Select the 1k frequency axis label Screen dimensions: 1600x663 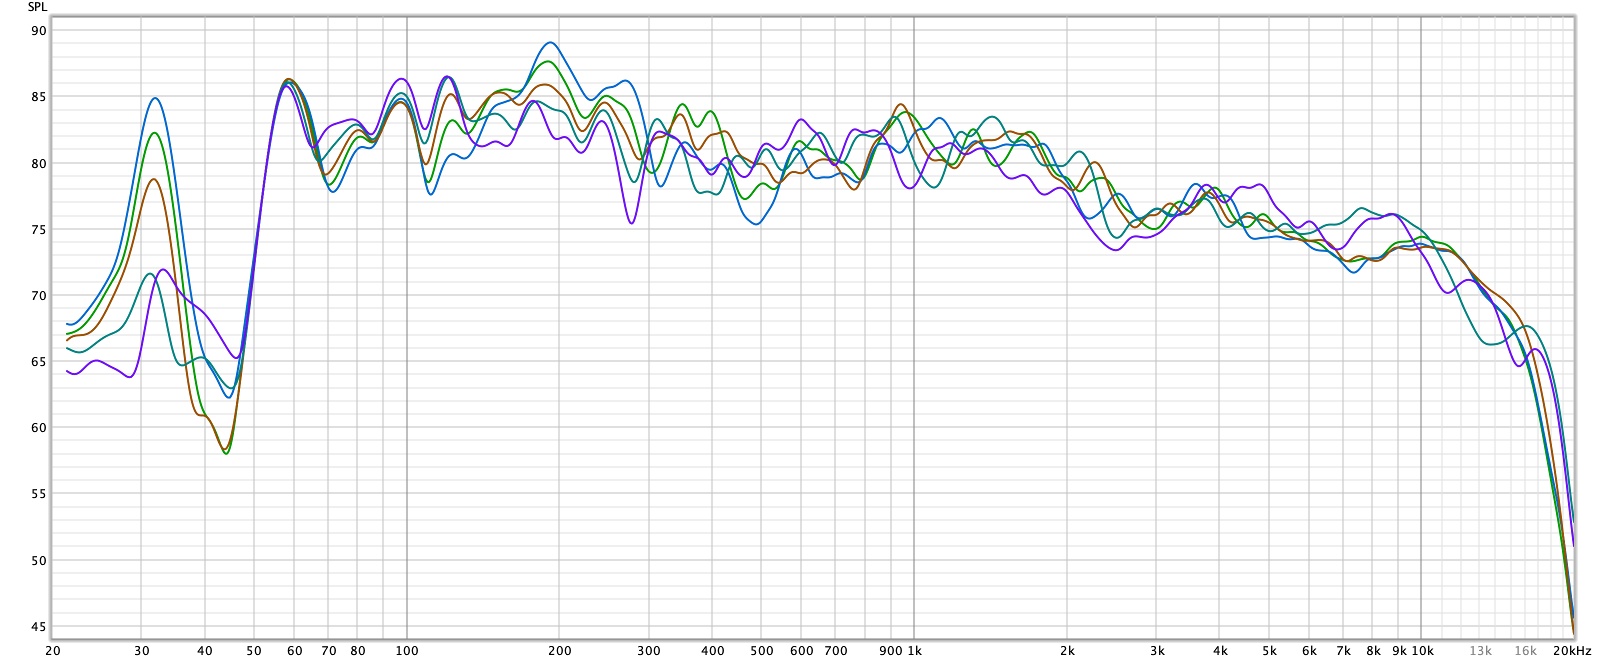pyautogui.click(x=914, y=651)
